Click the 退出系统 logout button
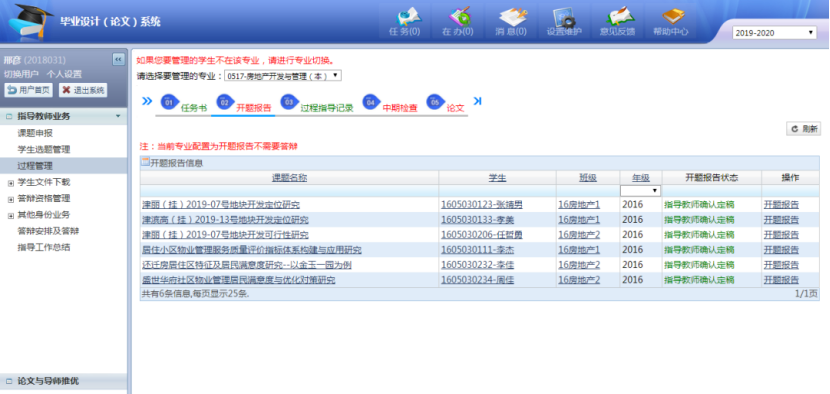 click(83, 90)
